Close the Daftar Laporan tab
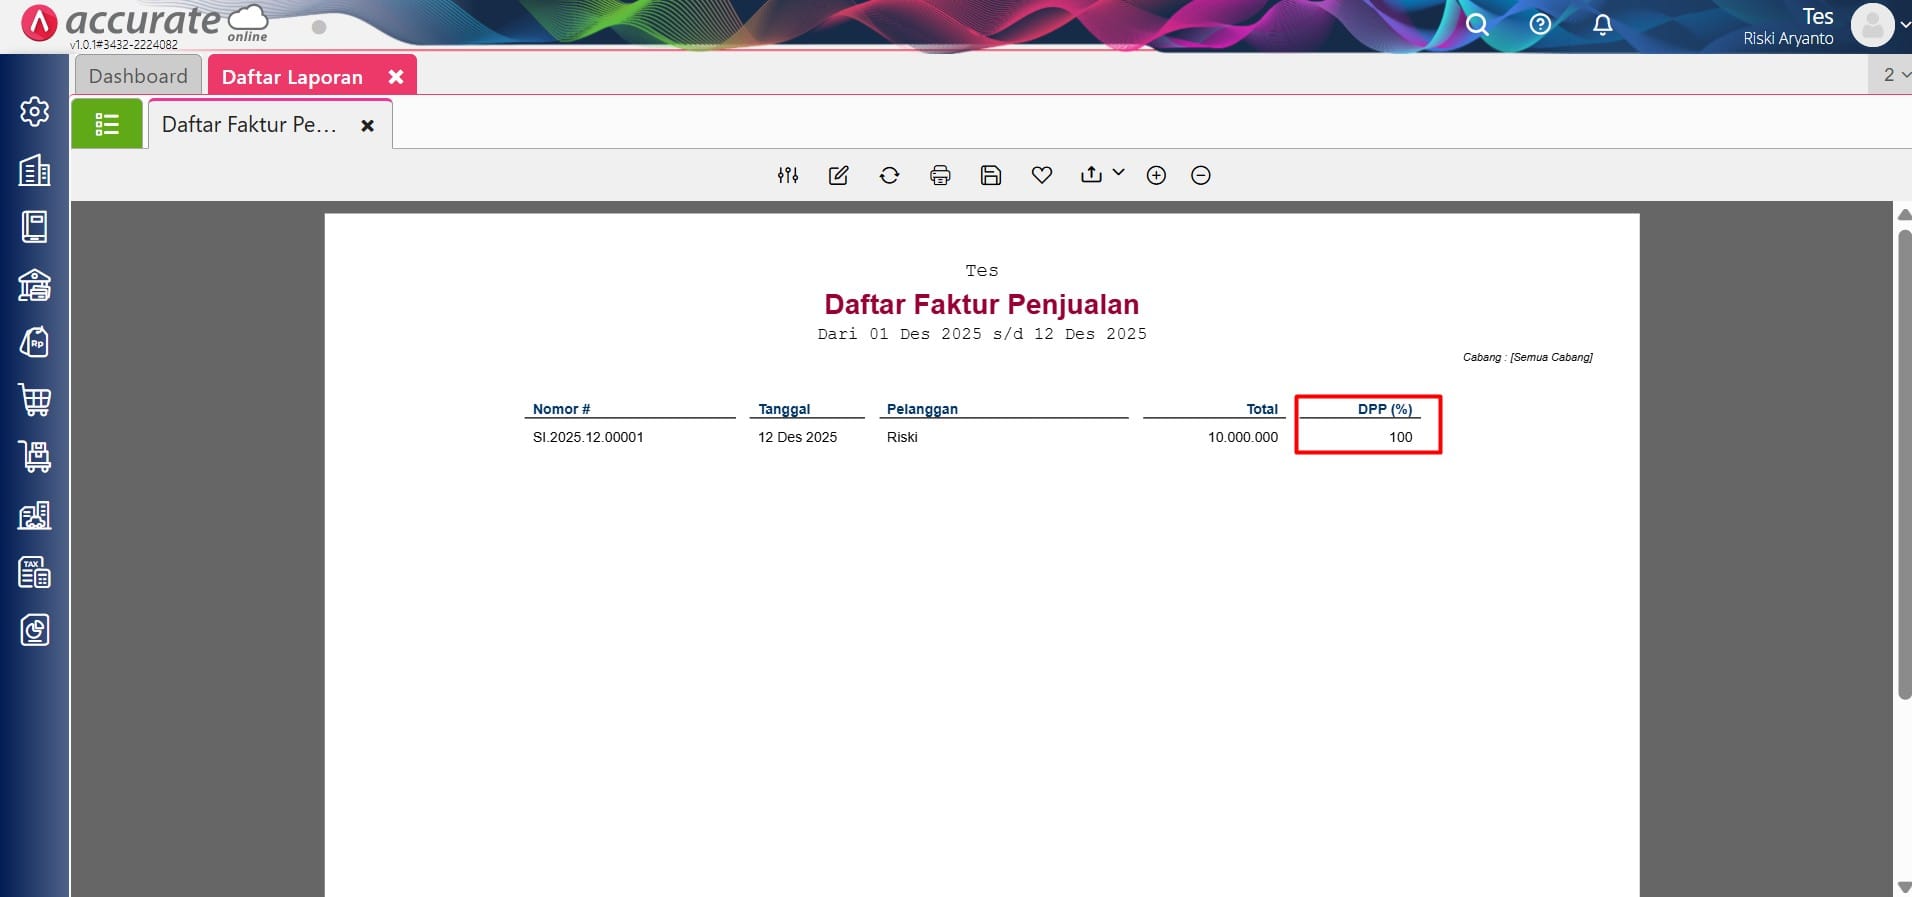This screenshot has width=1912, height=897. coord(396,77)
